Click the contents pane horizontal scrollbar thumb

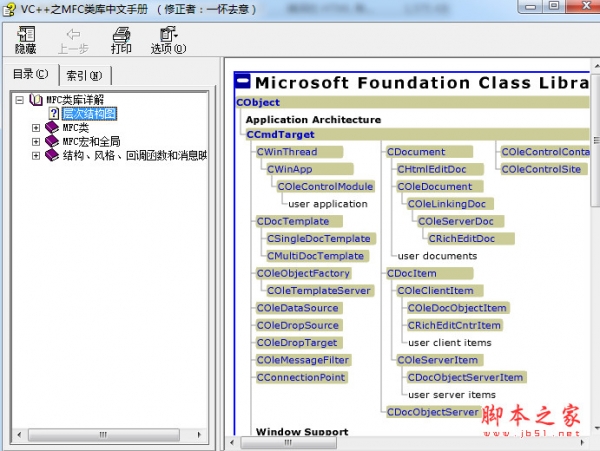tap(103, 435)
